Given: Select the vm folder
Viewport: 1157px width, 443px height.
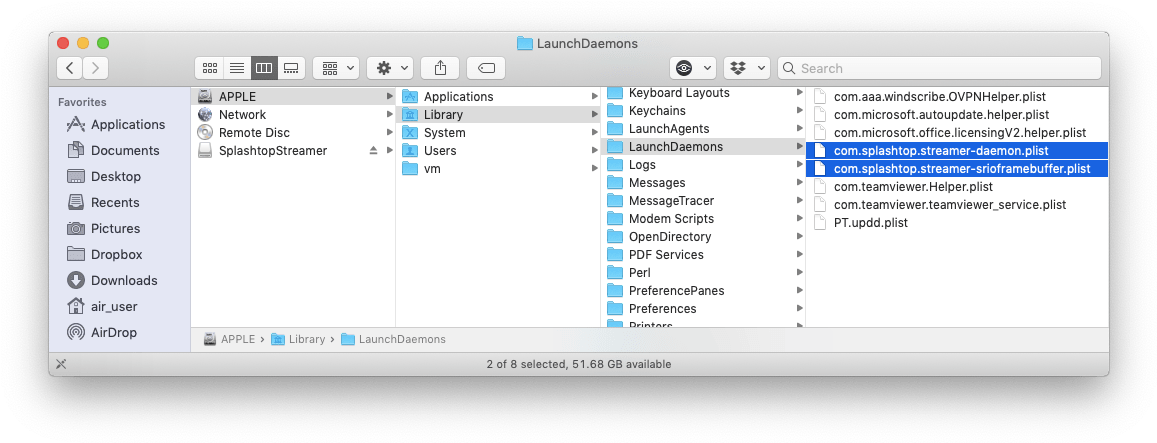Looking at the screenshot, I should point(498,168).
